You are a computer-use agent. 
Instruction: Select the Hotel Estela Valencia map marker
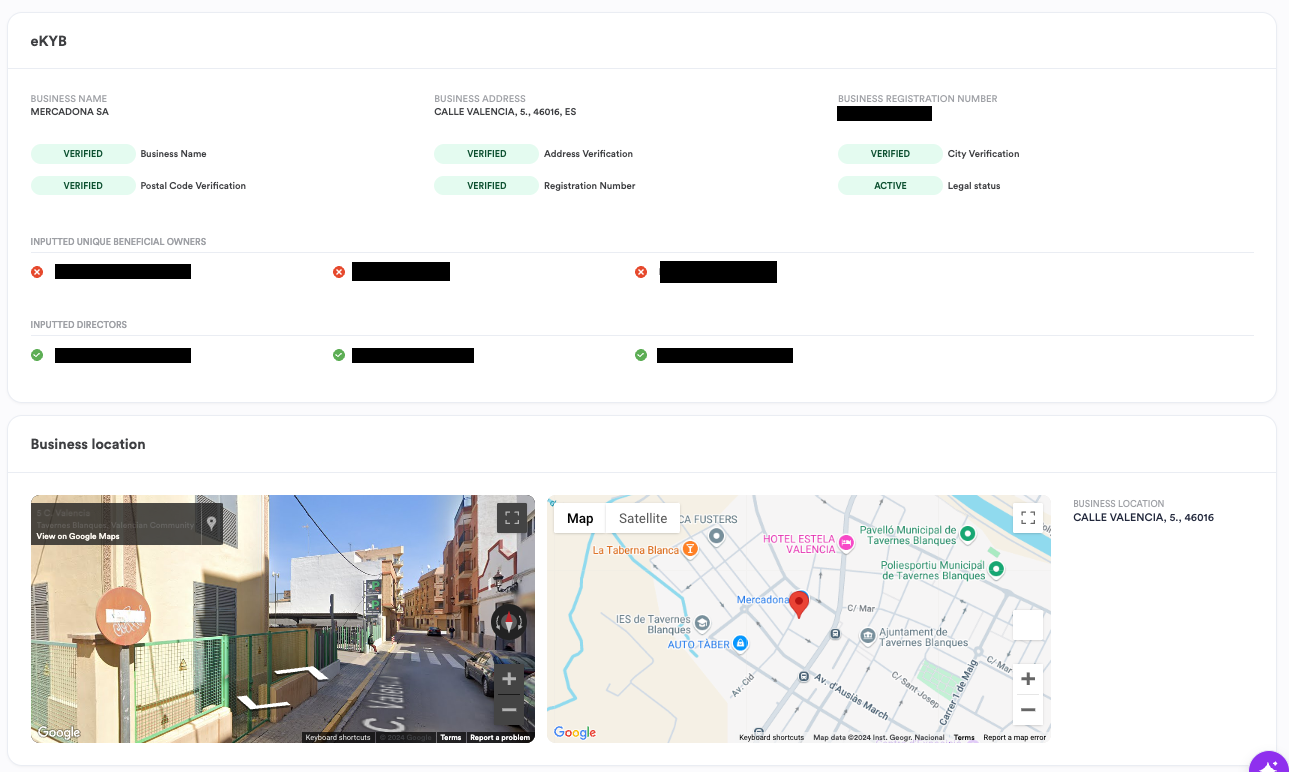(847, 543)
